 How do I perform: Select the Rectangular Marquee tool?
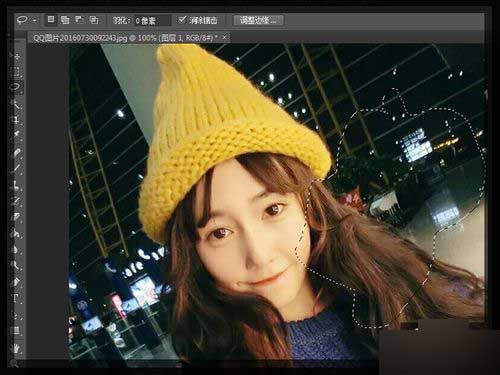(x=16, y=71)
